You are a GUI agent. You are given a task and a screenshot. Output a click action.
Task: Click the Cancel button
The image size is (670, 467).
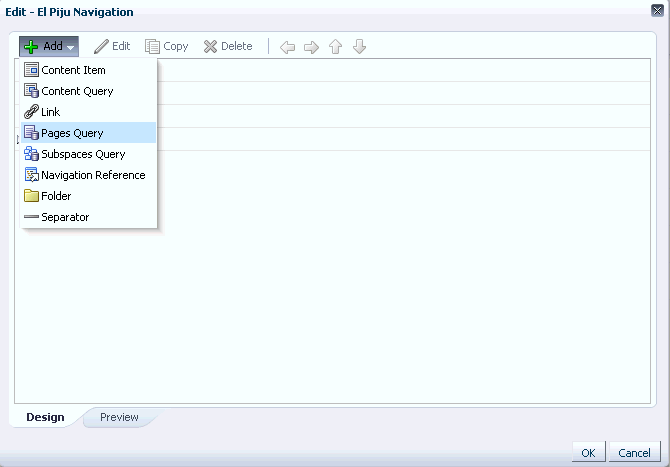634,452
